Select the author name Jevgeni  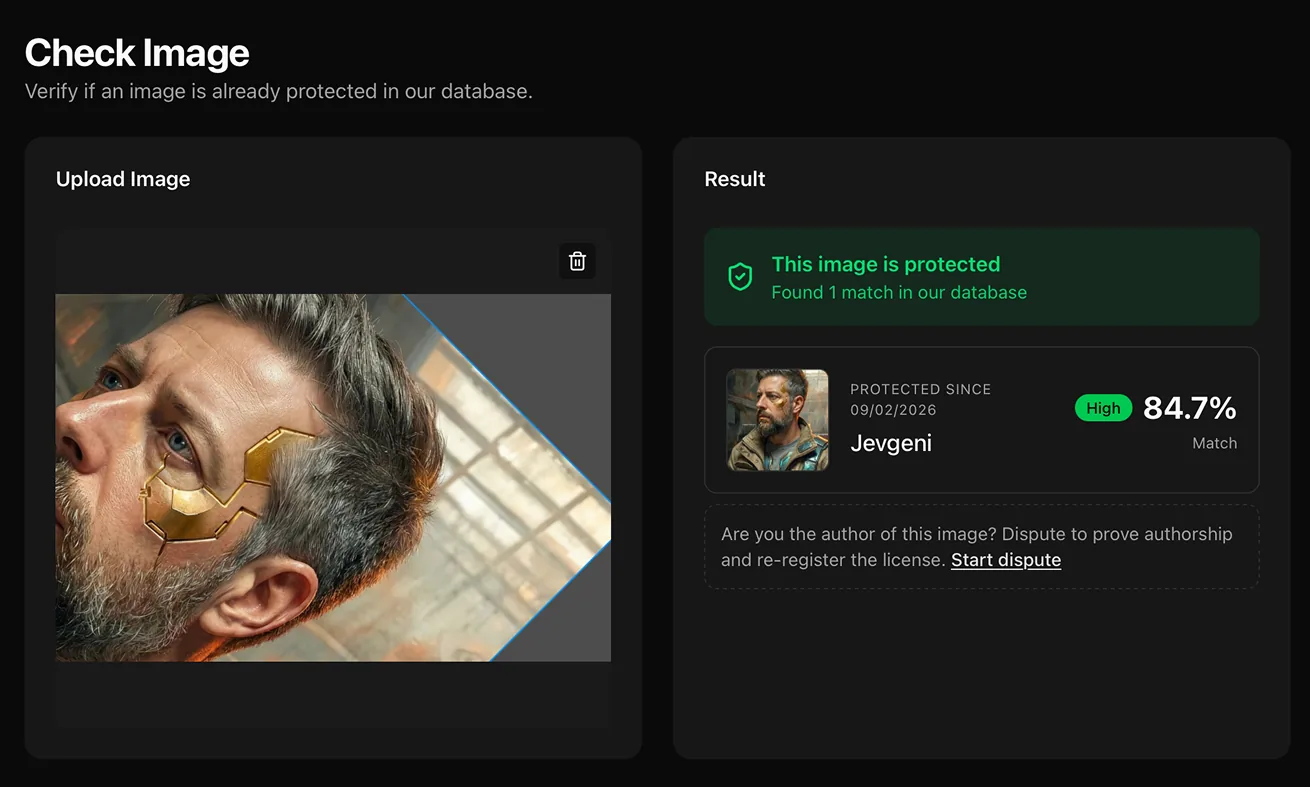click(x=891, y=443)
